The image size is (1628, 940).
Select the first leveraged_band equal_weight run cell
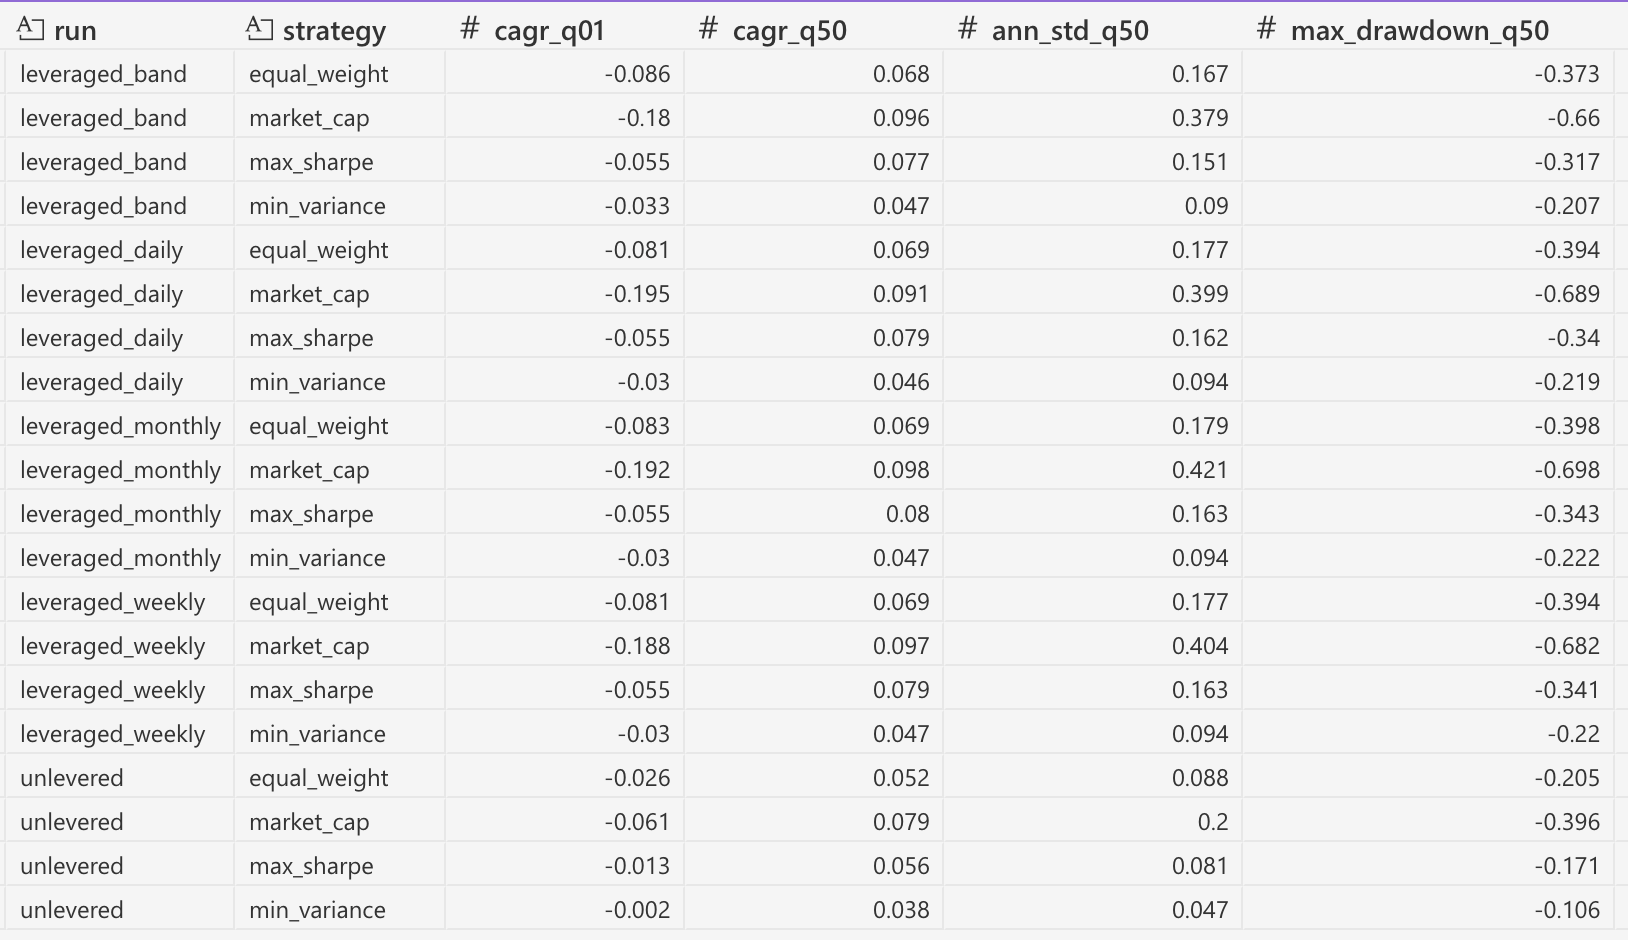[x=120, y=74]
